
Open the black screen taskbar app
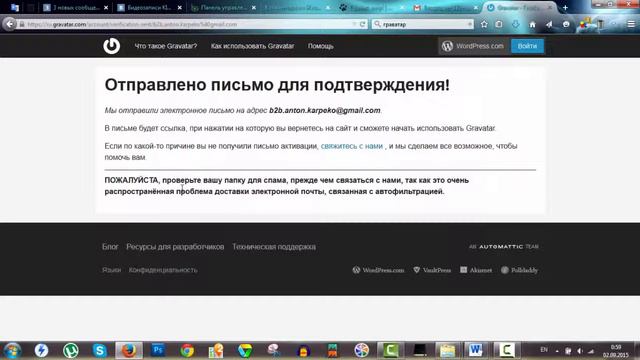(x=420, y=350)
